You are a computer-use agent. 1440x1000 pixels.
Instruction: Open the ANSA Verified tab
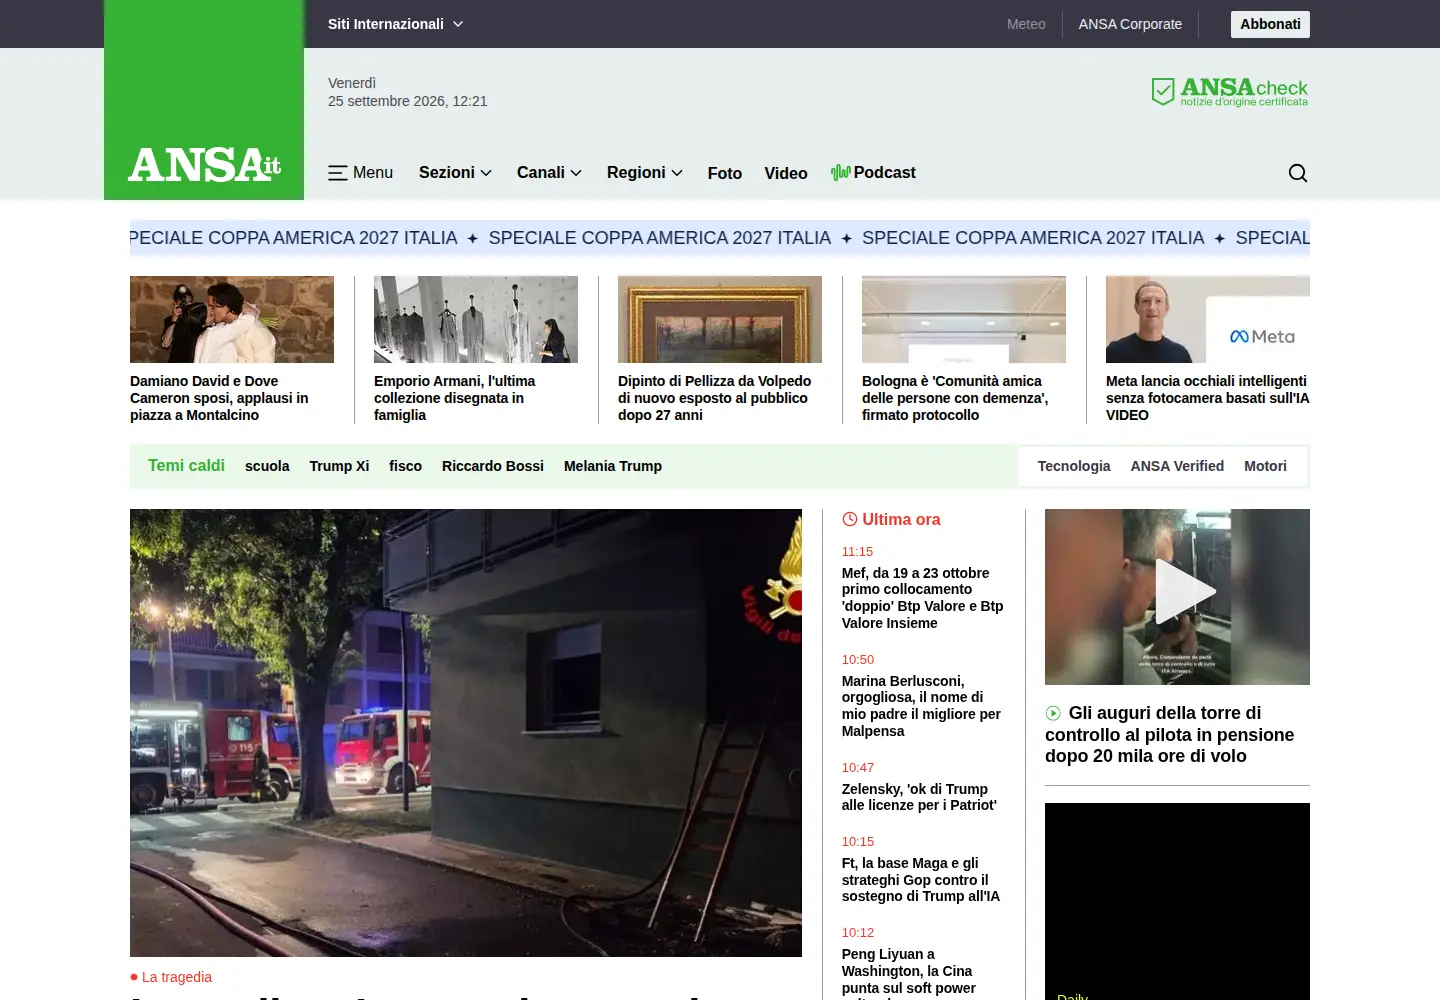click(1177, 466)
